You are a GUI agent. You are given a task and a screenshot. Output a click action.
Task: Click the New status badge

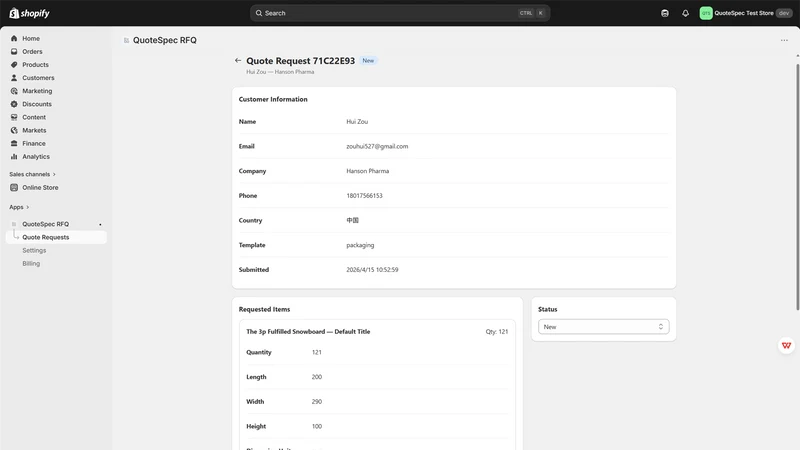tap(368, 60)
